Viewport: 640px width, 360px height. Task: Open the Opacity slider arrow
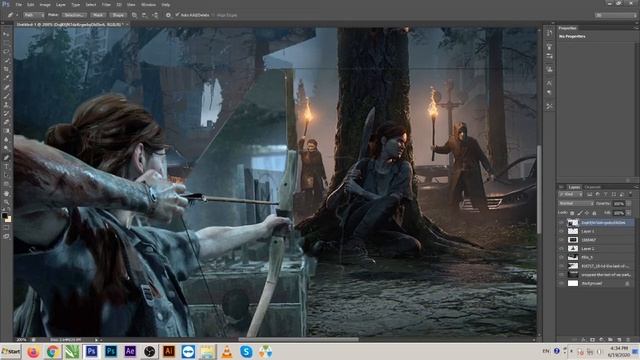629,203
